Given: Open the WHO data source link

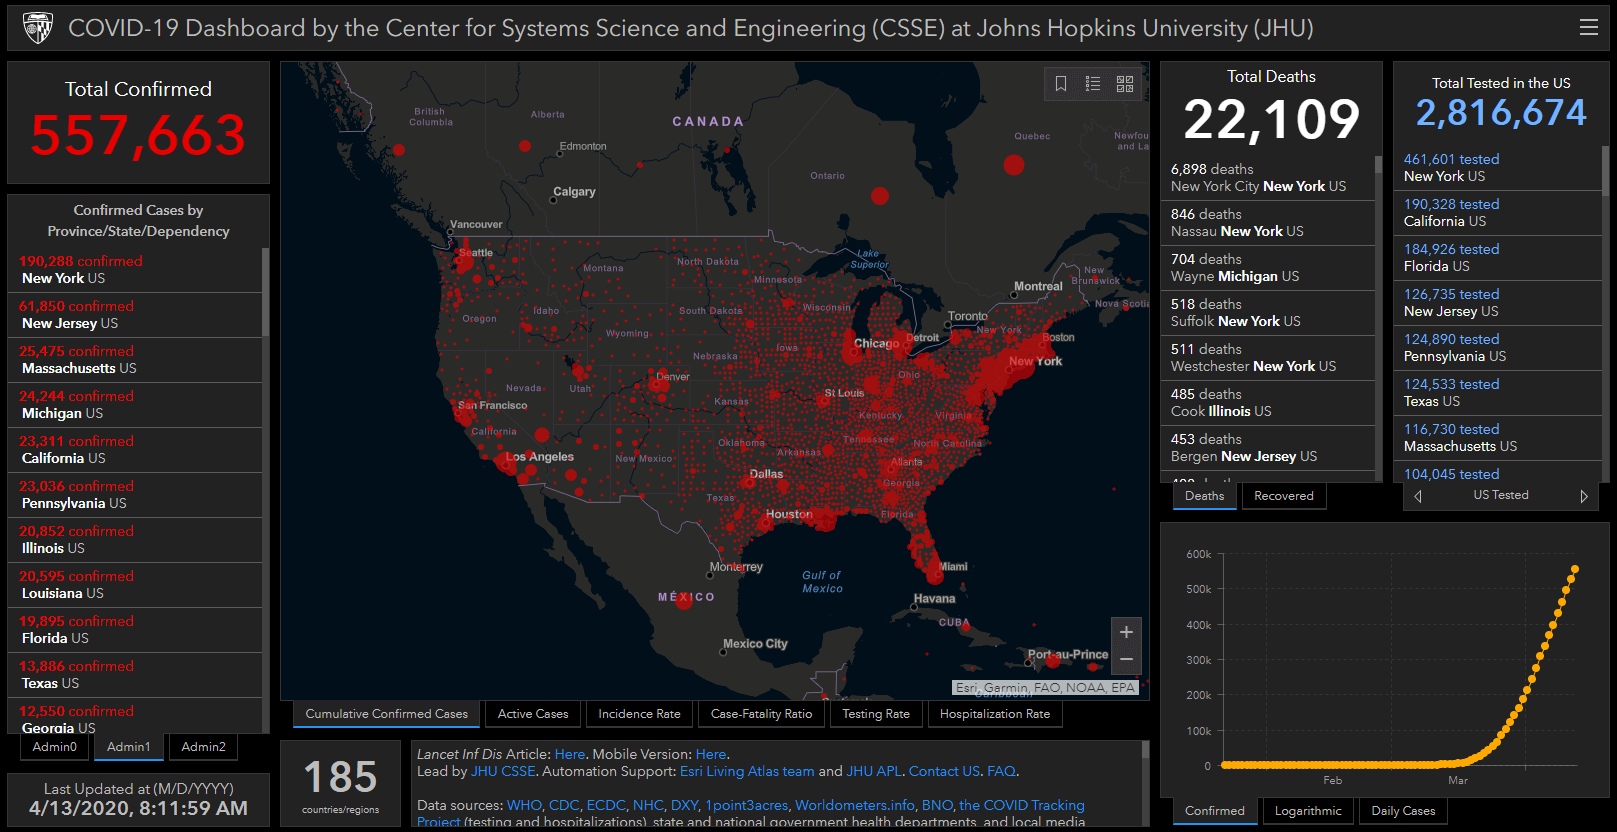Looking at the screenshot, I should click(x=524, y=805).
